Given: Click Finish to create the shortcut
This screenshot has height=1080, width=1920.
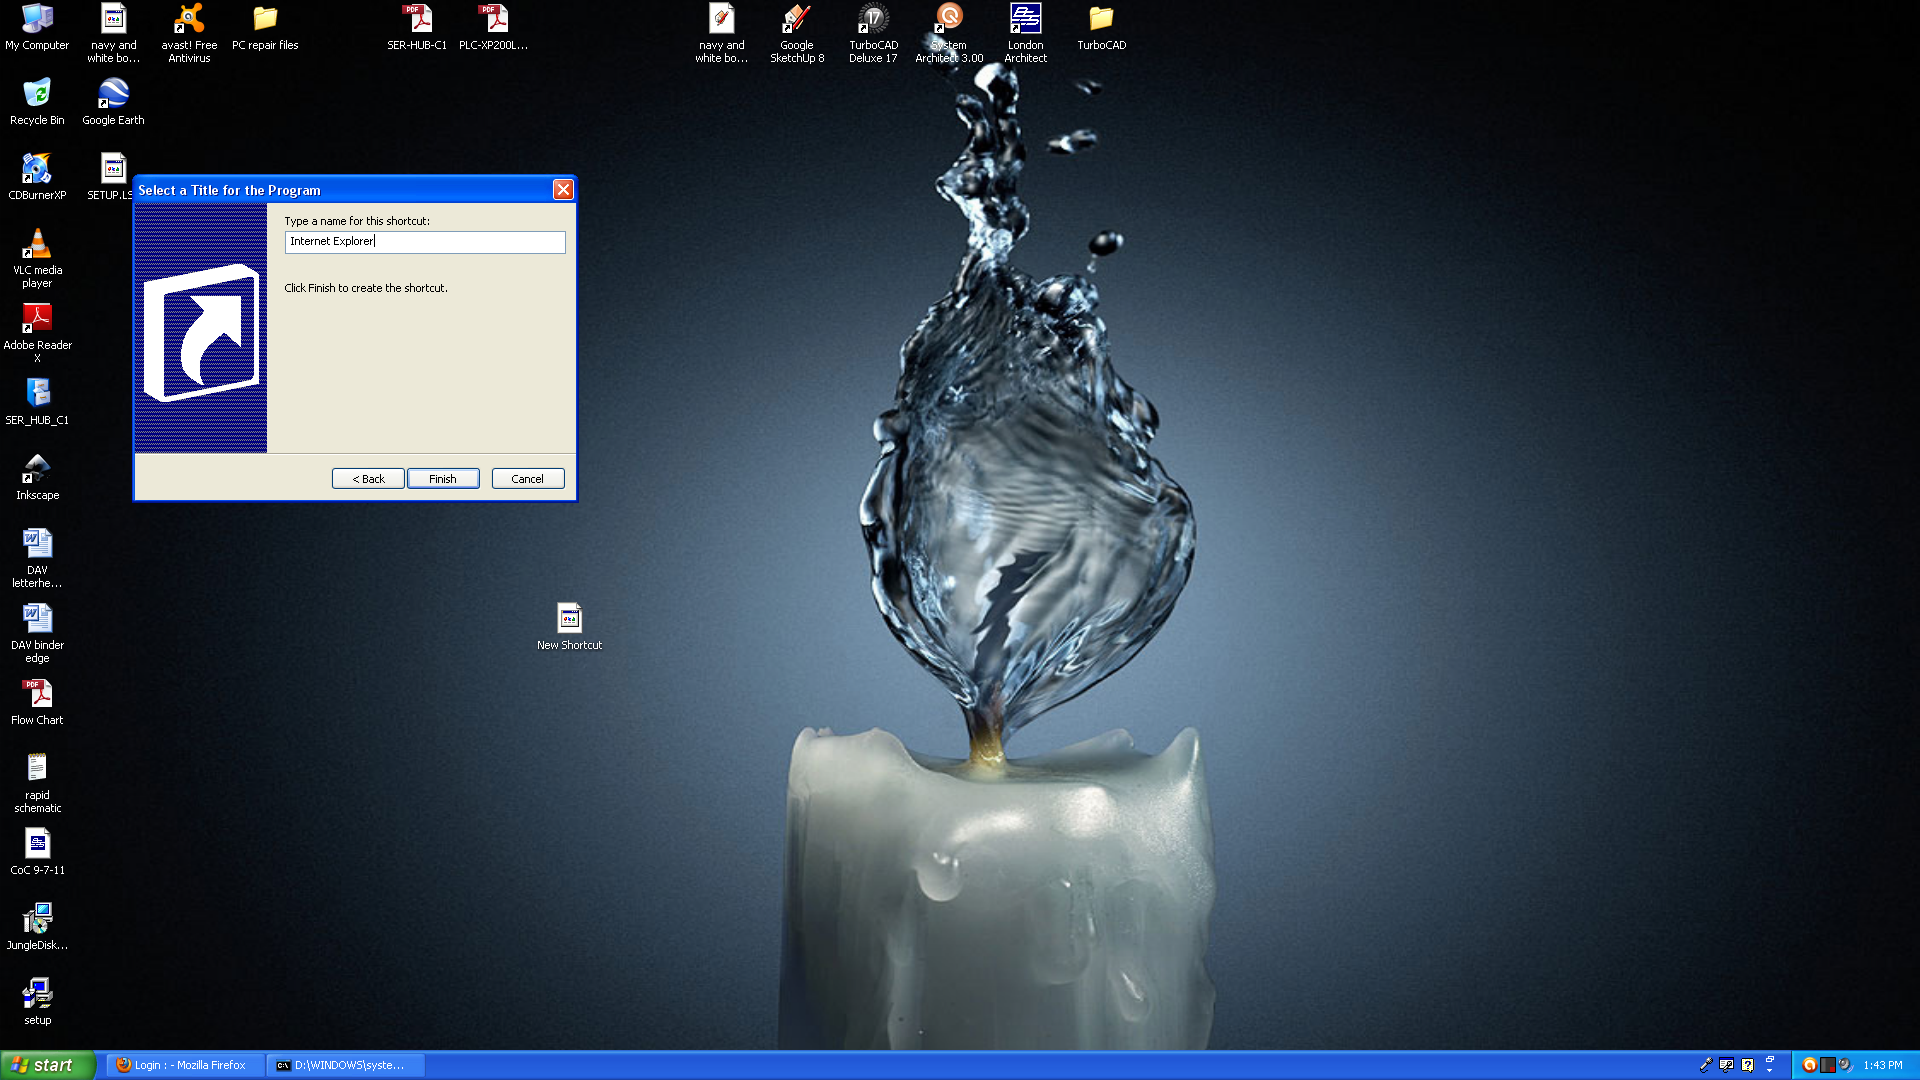Looking at the screenshot, I should [443, 479].
